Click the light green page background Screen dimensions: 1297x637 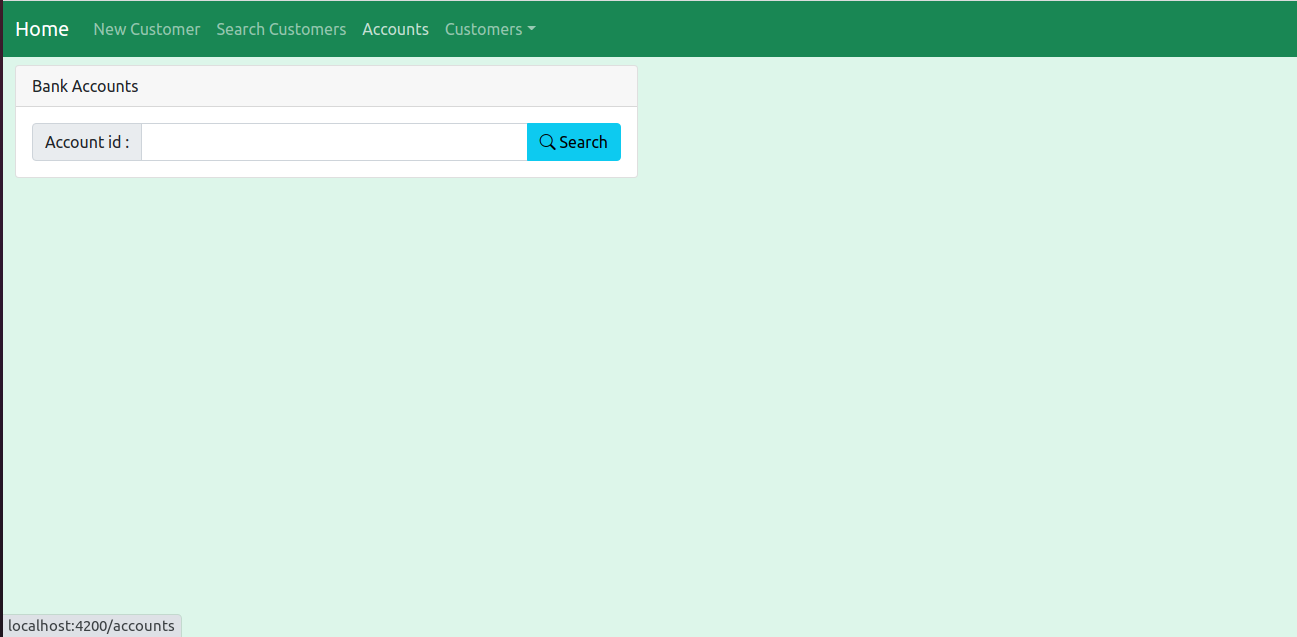900,380
